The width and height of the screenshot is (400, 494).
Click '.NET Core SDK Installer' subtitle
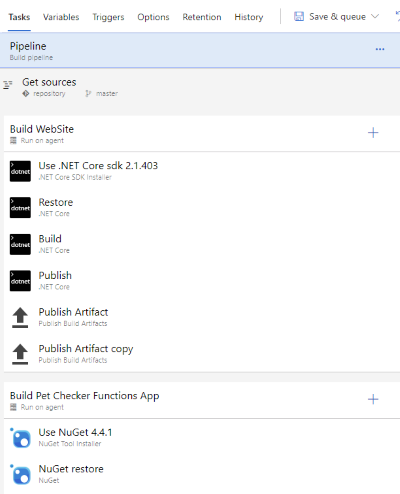pos(75,177)
